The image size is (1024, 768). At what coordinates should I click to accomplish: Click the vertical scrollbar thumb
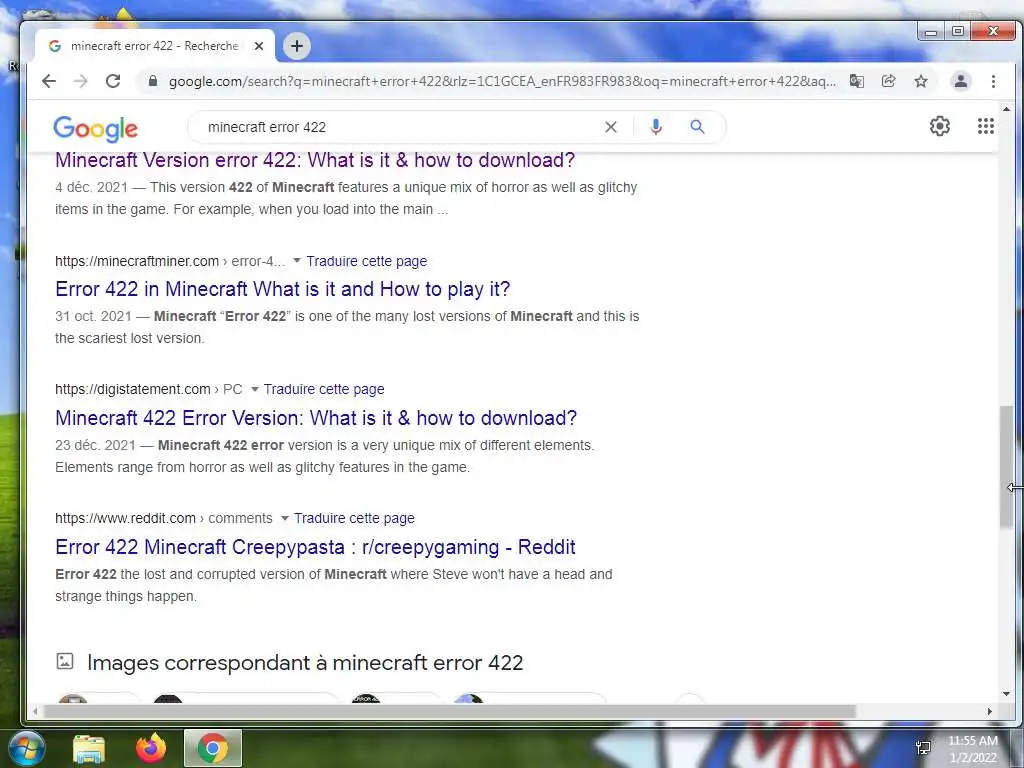[1006, 466]
